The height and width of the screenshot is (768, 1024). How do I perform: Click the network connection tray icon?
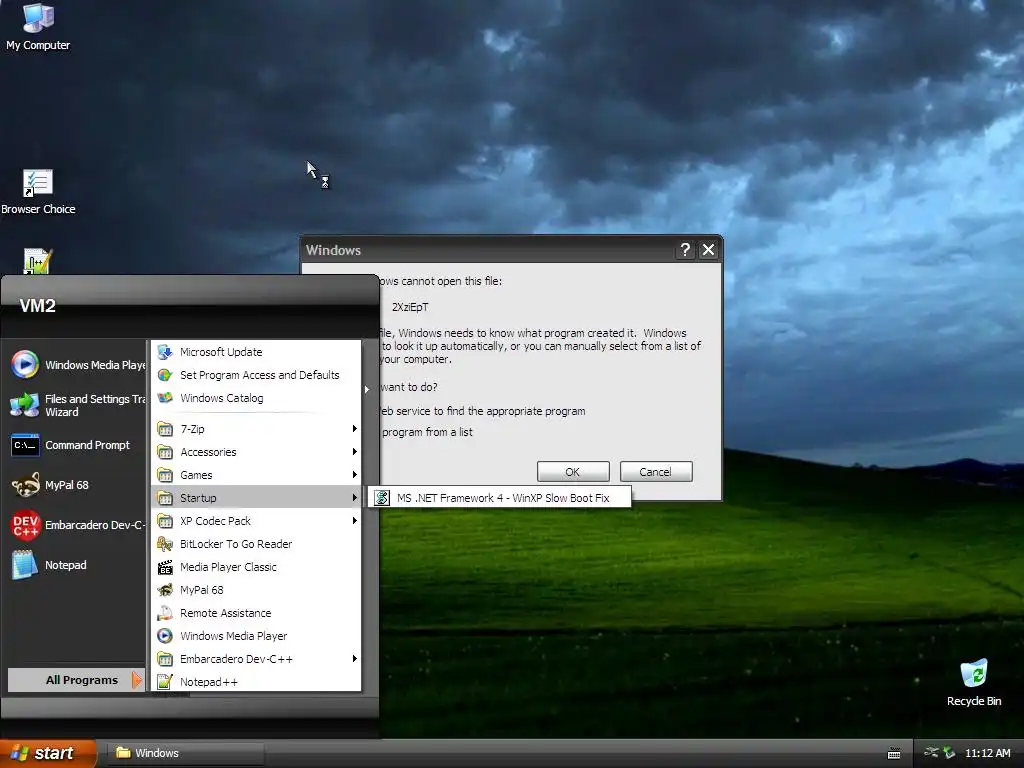[931, 753]
